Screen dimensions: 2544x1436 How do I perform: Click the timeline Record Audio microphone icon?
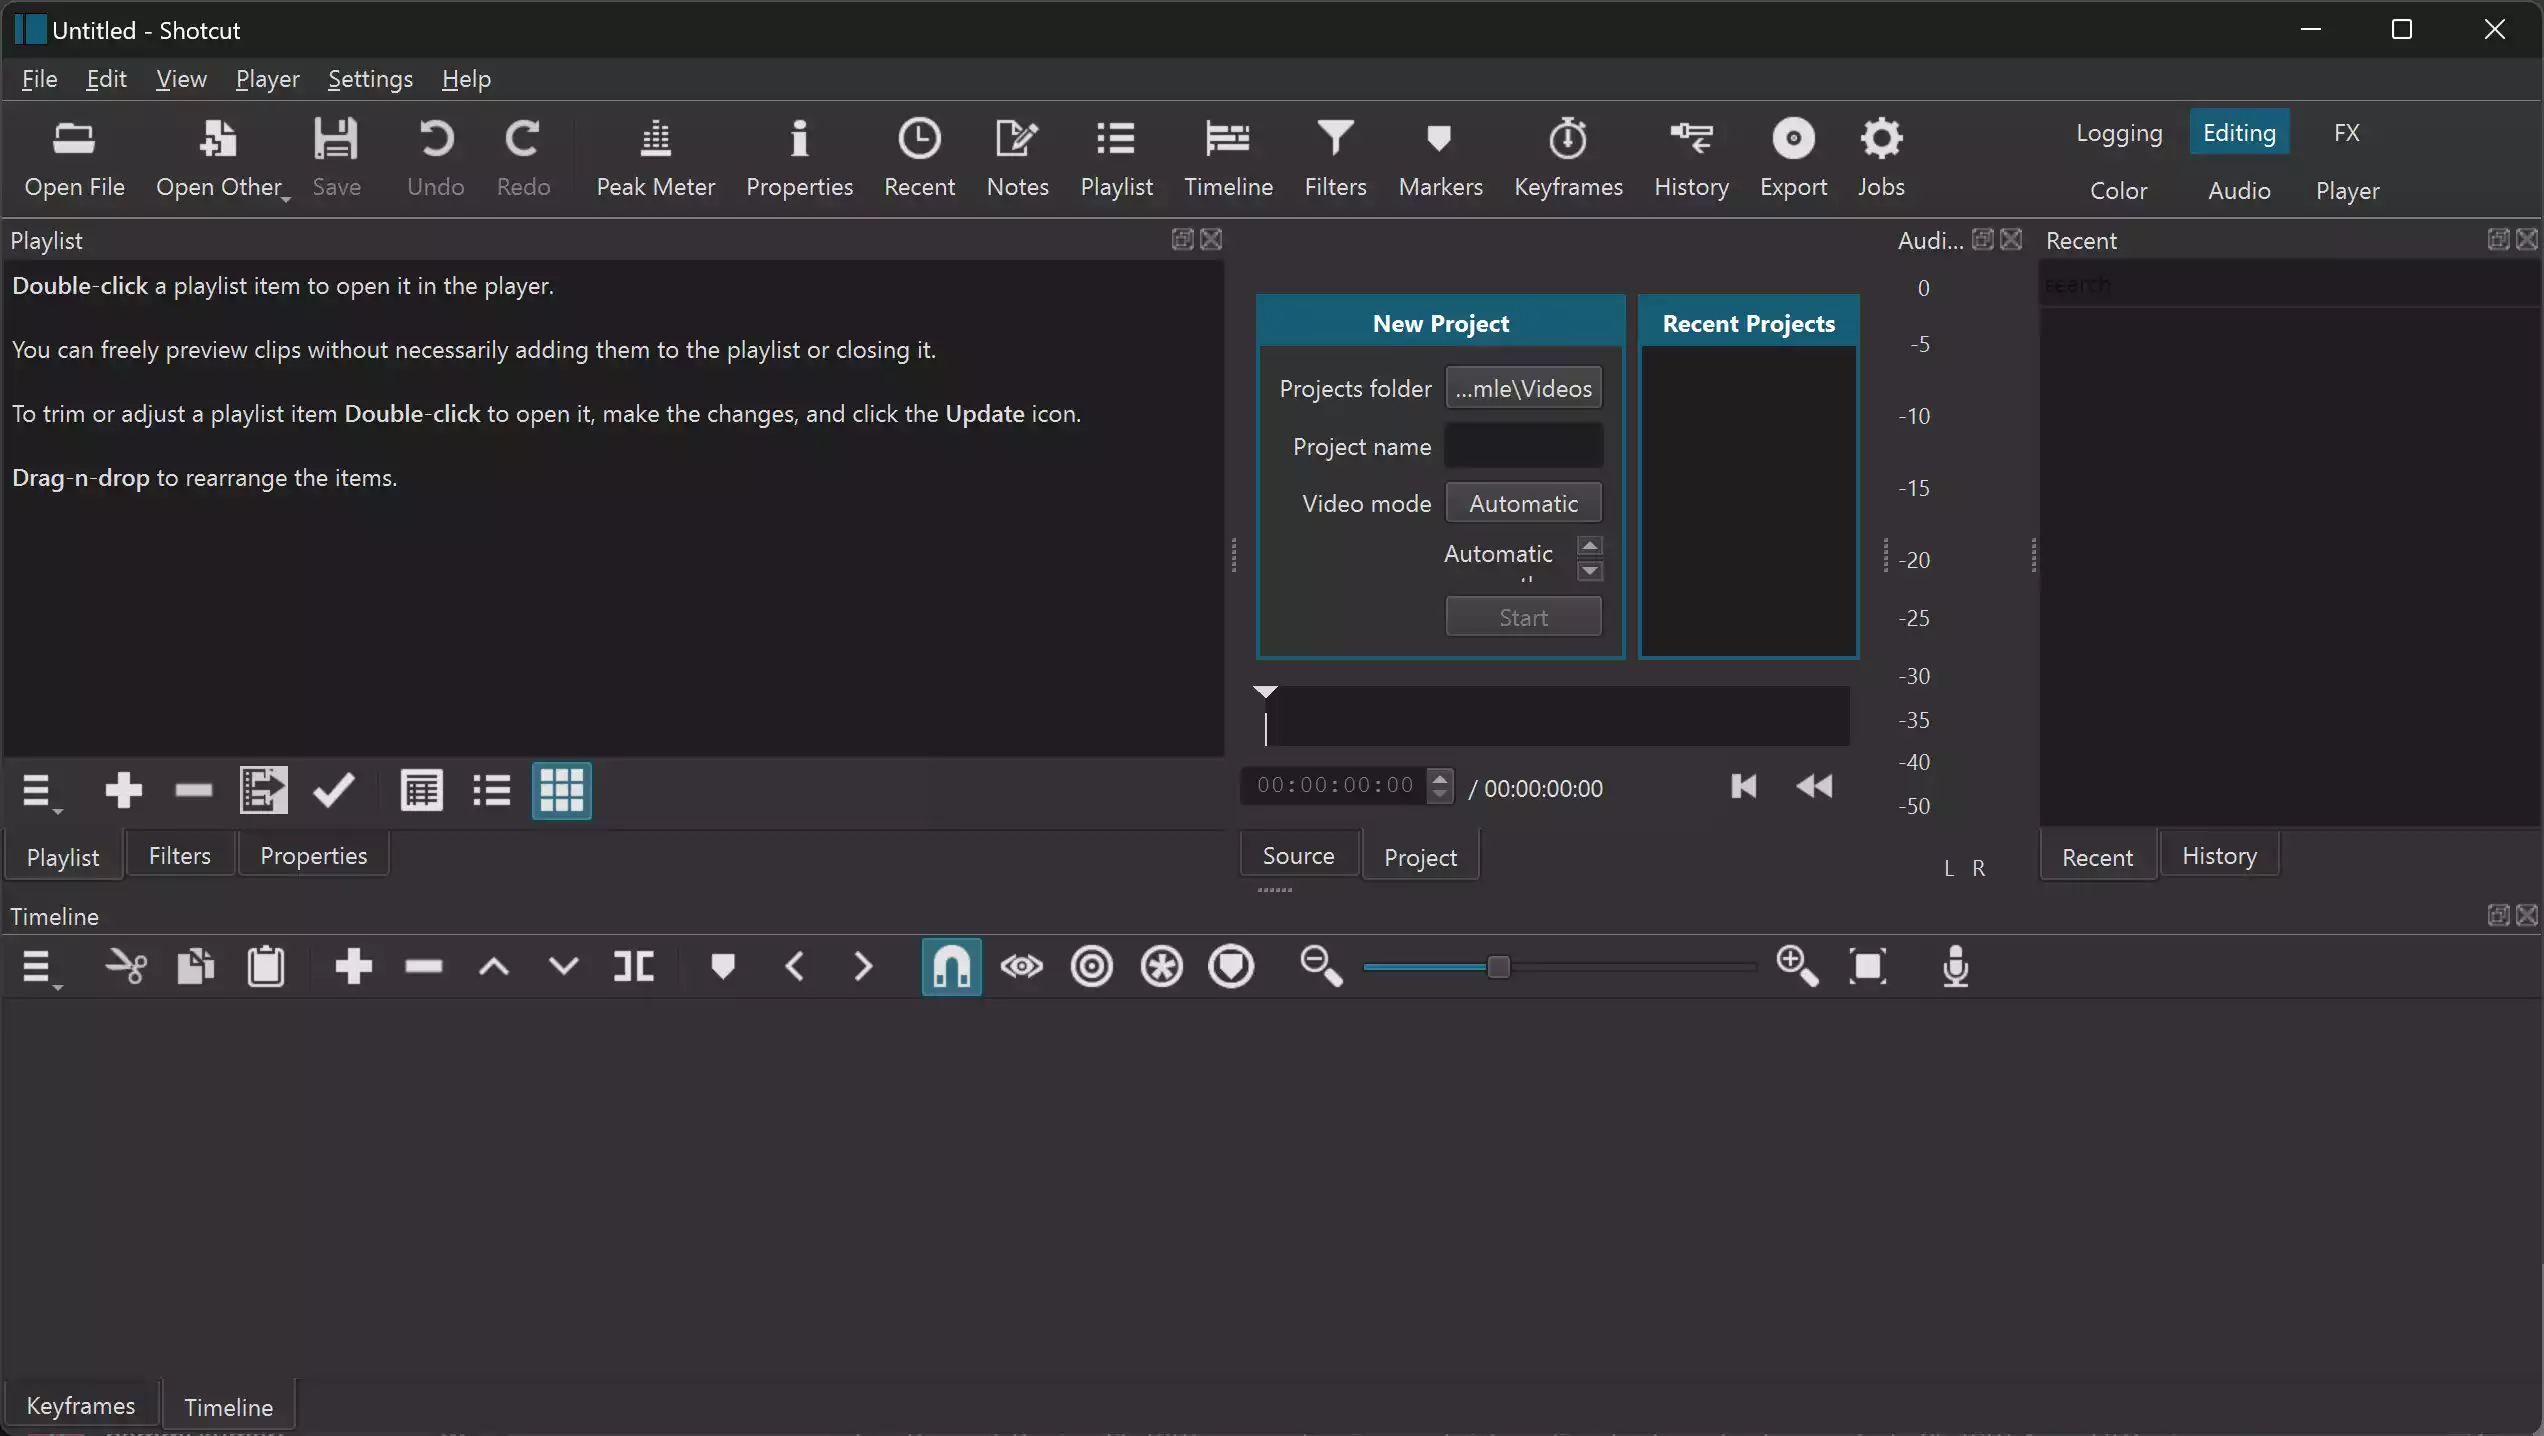click(x=1955, y=967)
